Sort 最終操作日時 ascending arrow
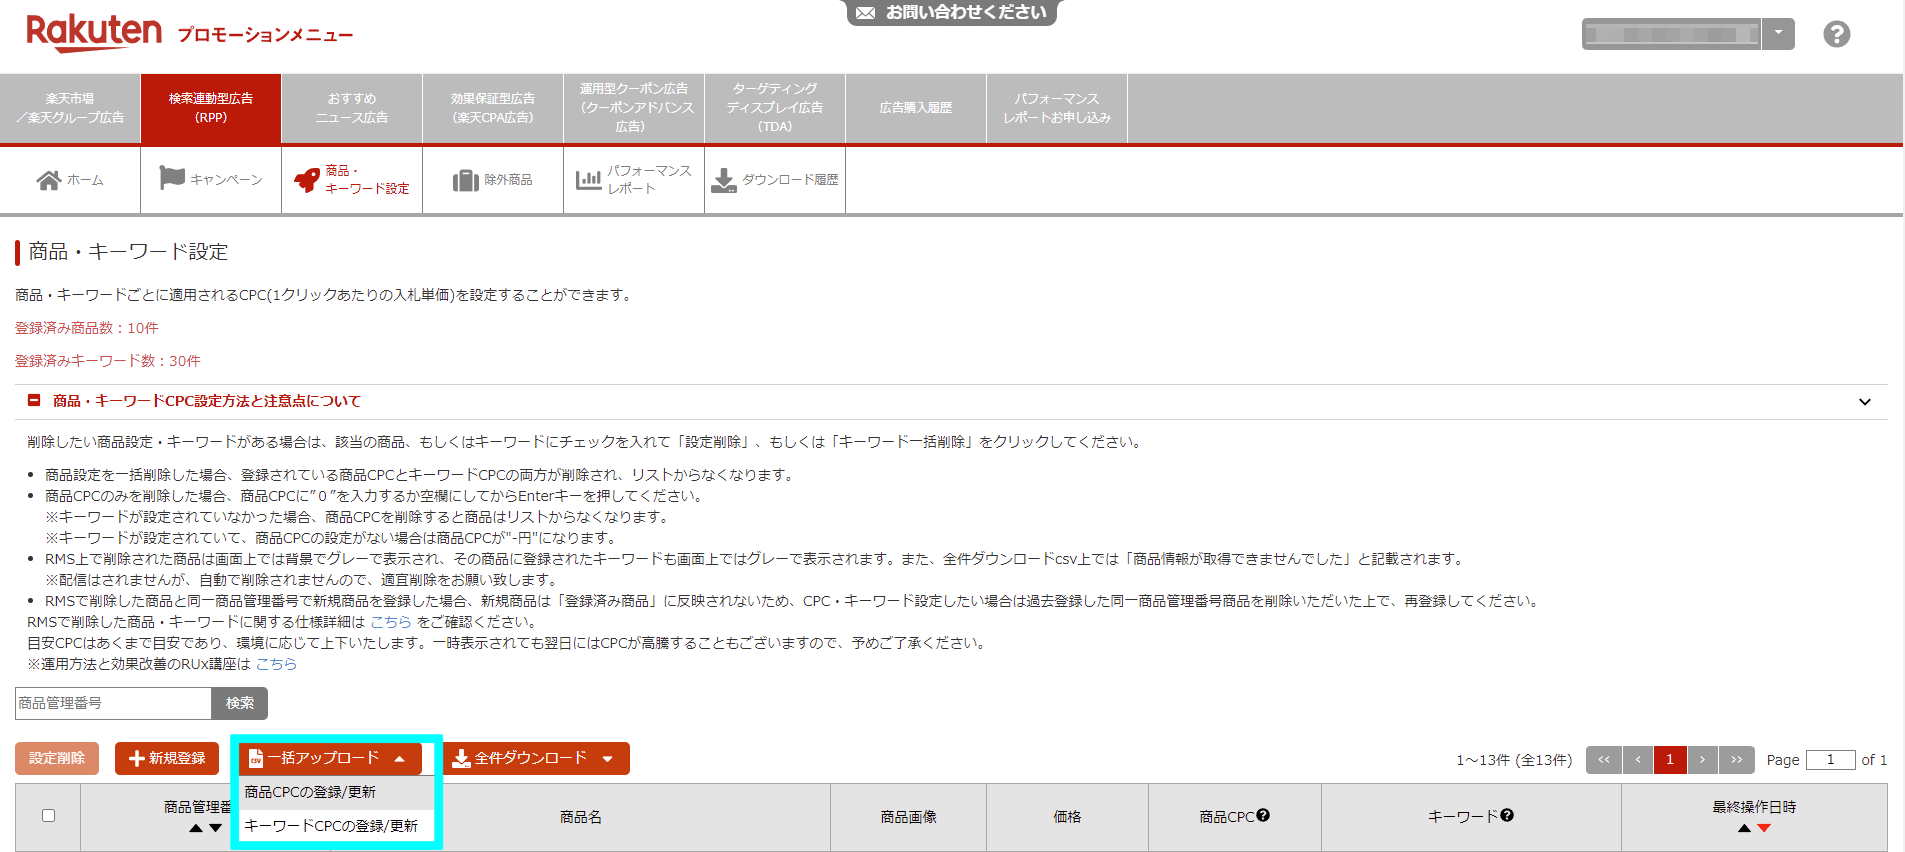Image resolution: width=1905 pixels, height=852 pixels. (1744, 828)
